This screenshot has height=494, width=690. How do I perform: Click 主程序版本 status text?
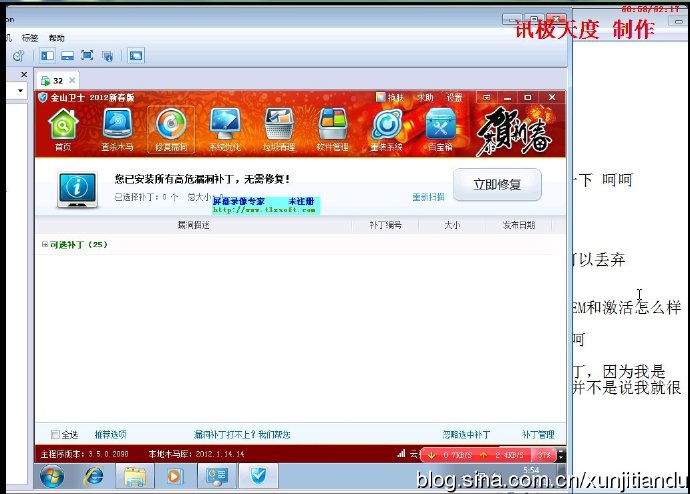pyautogui.click(x=84, y=454)
